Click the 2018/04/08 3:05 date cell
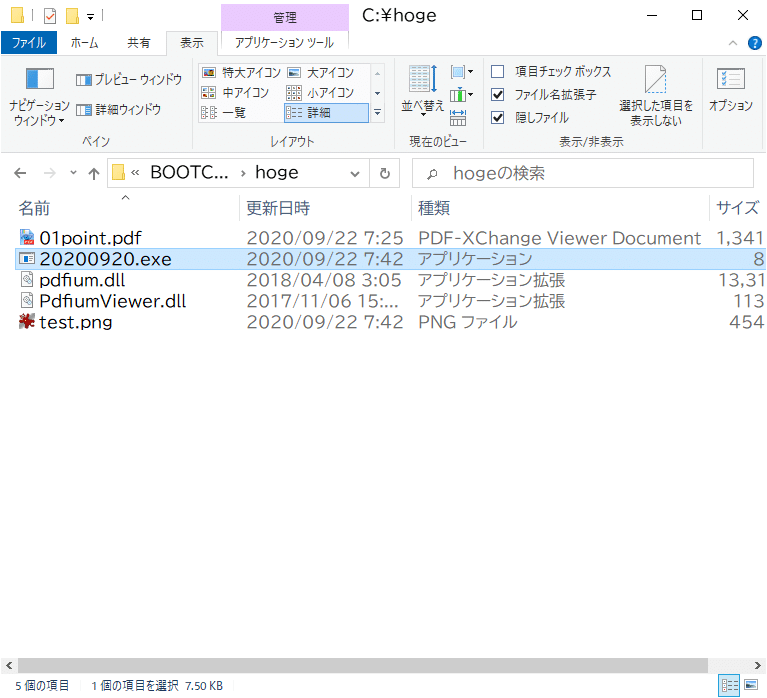This screenshot has height=698, width=767. coord(324,280)
